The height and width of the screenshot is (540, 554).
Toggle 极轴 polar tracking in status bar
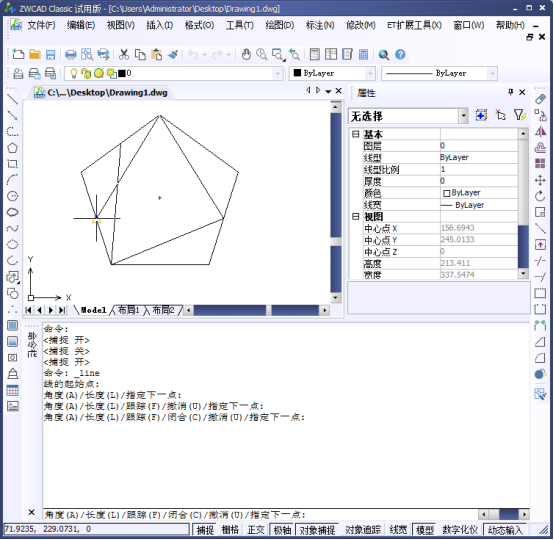pyautogui.click(x=282, y=529)
